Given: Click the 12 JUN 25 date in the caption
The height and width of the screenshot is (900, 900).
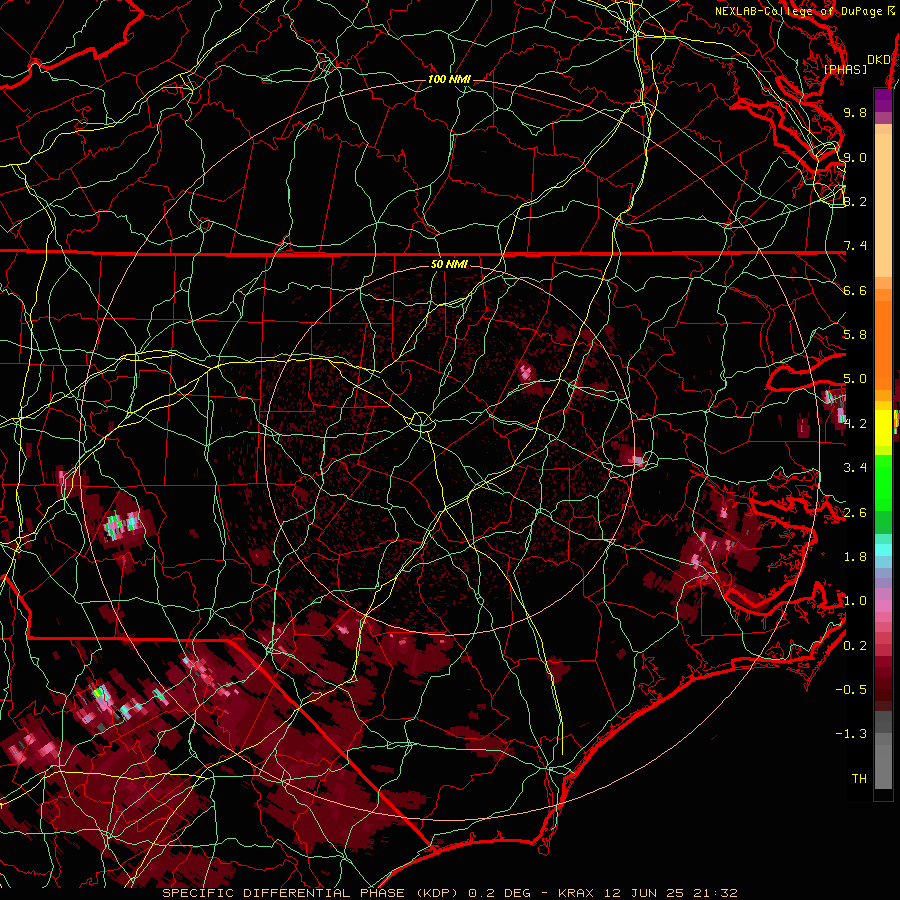Looking at the screenshot, I should (645, 893).
